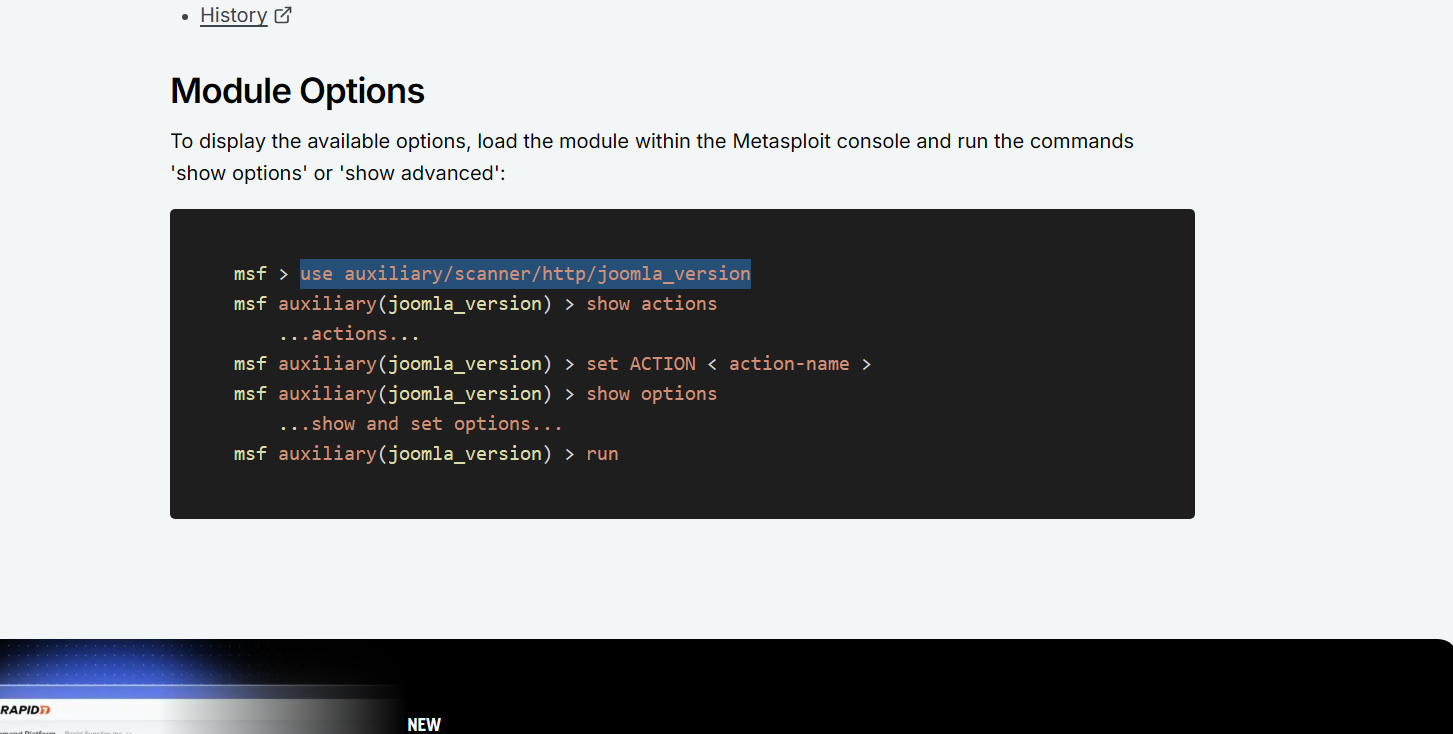Image resolution: width=1453 pixels, height=734 pixels.
Task: Click 'show options' in the code block
Action: point(651,393)
